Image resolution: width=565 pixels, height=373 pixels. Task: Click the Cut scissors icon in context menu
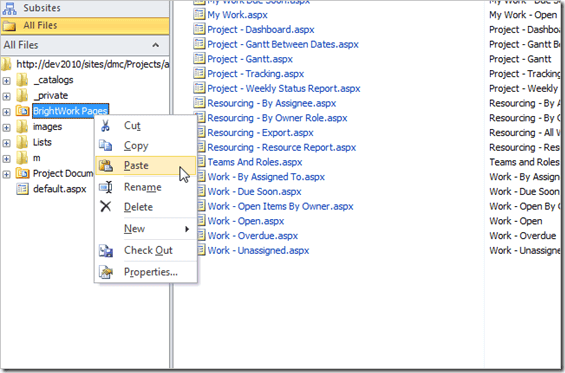[105, 125]
